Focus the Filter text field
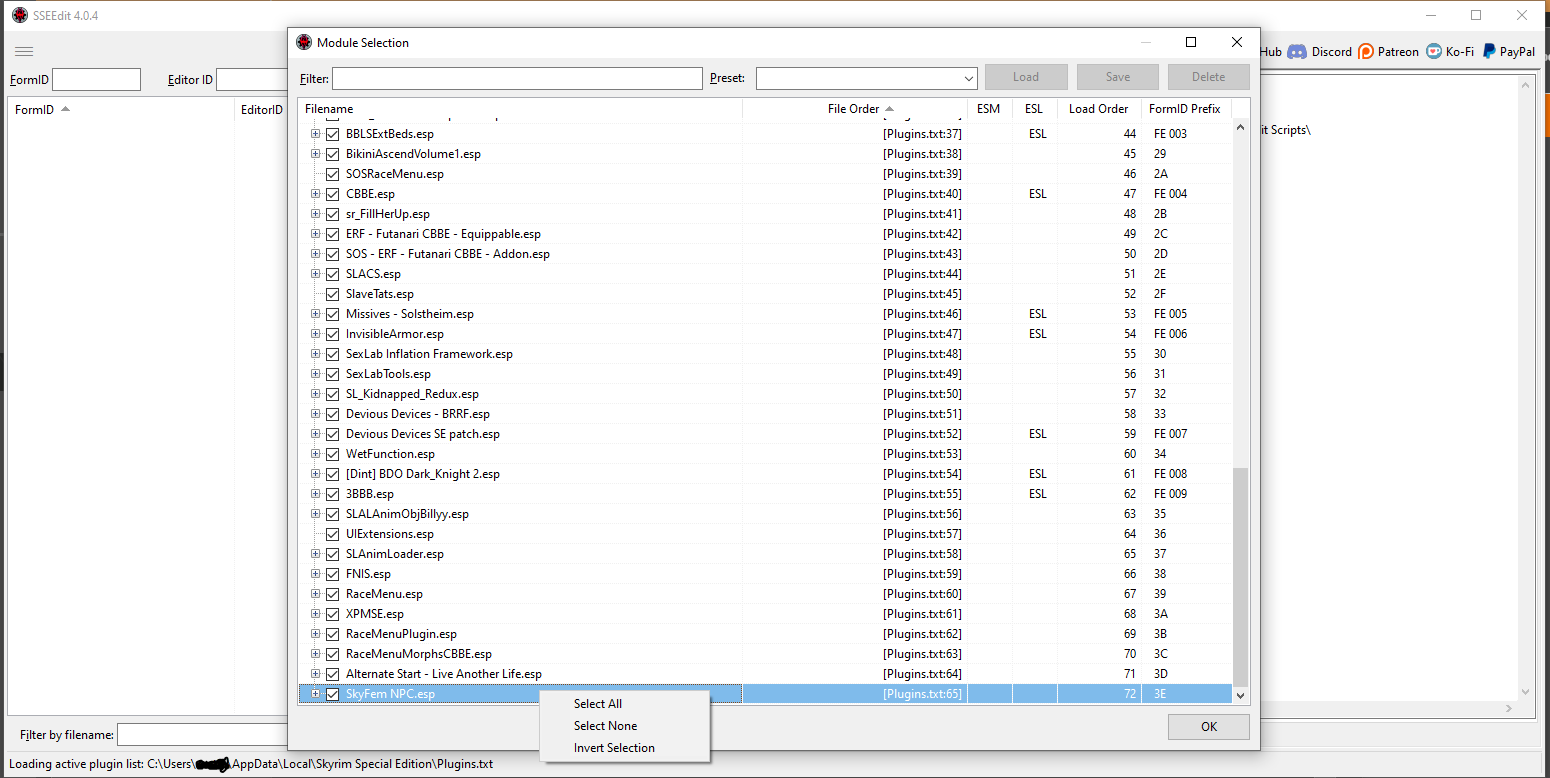Image resolution: width=1550 pixels, height=778 pixels. click(517, 78)
